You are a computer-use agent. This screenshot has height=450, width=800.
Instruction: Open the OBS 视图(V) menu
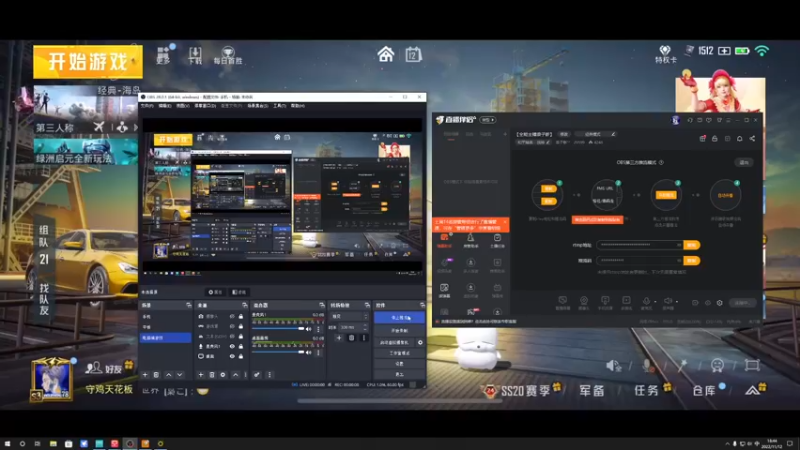183,106
